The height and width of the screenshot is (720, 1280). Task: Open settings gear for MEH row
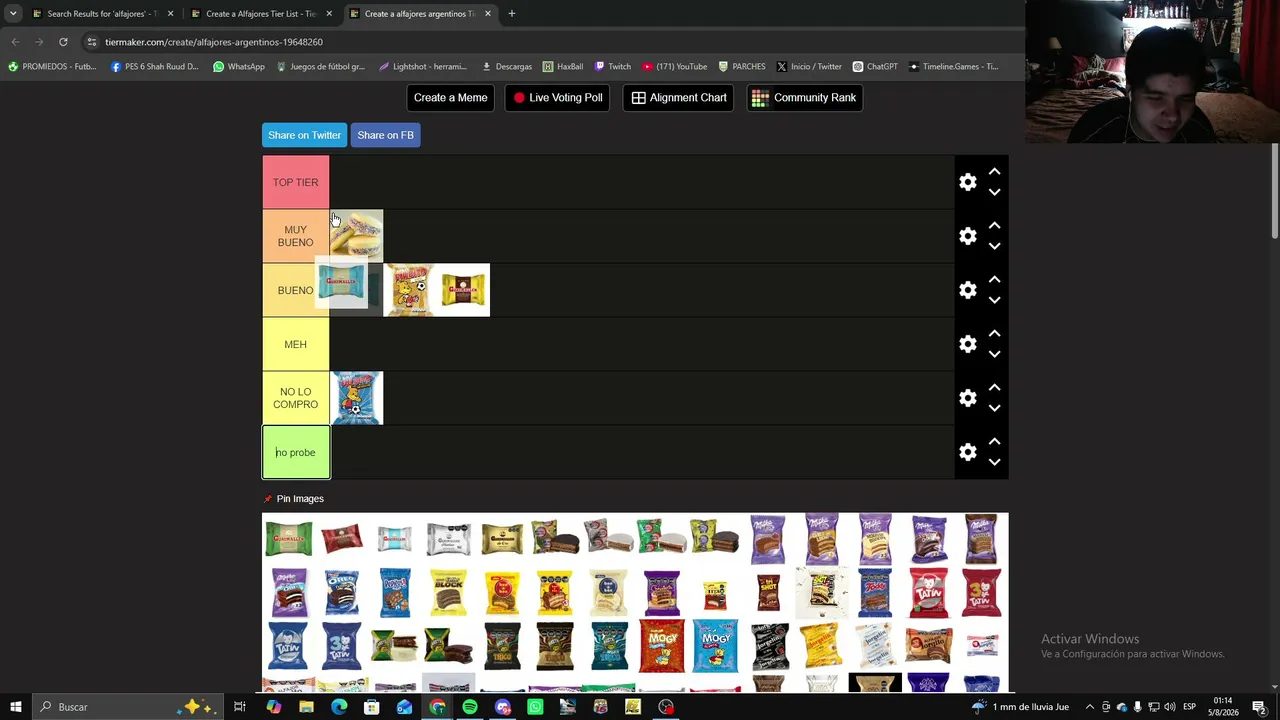(967, 344)
